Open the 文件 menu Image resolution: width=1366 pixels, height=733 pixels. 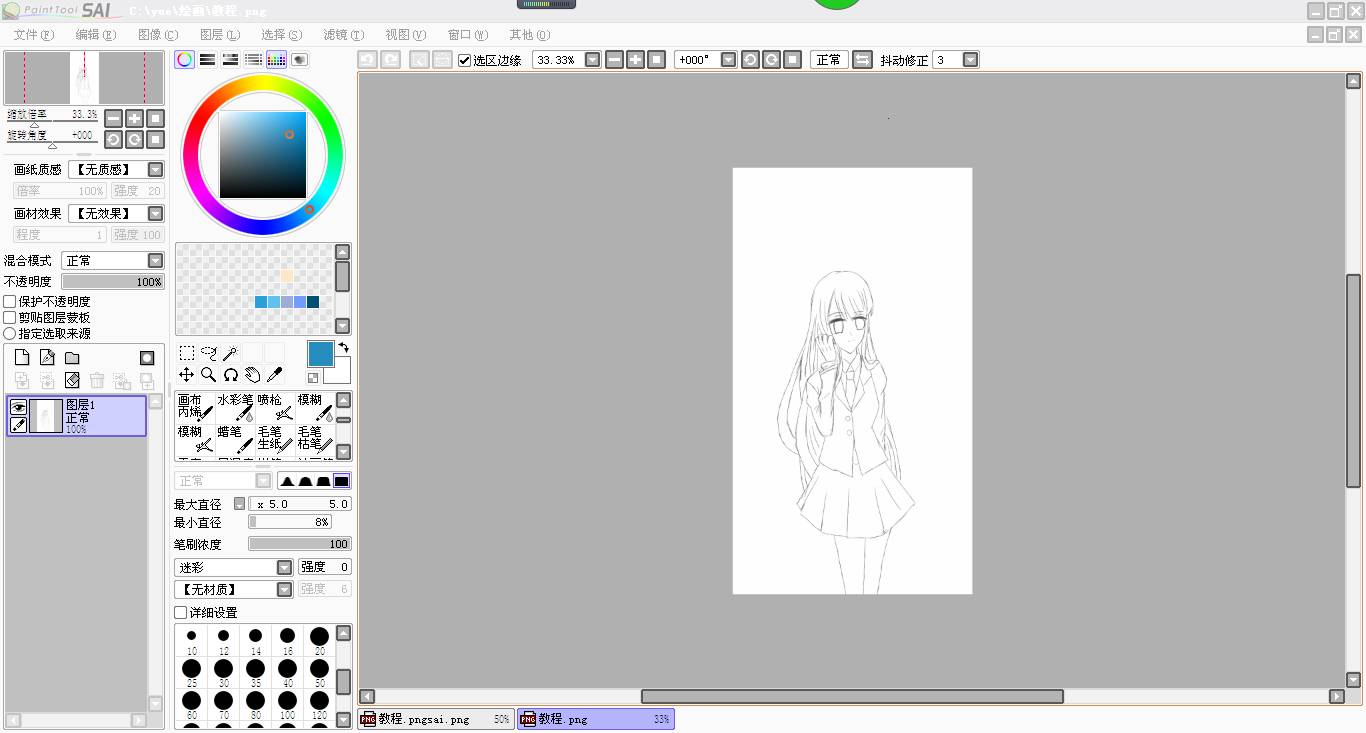point(34,35)
